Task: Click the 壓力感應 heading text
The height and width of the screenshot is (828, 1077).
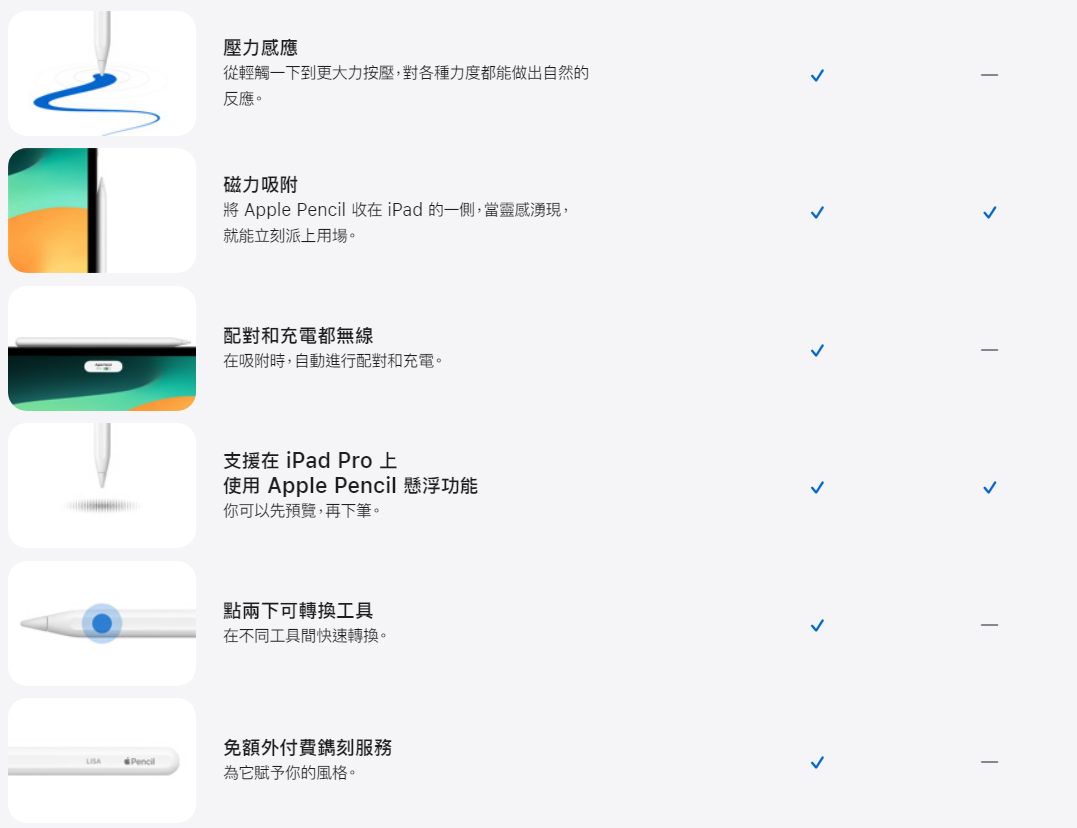Action: pyautogui.click(x=260, y=47)
